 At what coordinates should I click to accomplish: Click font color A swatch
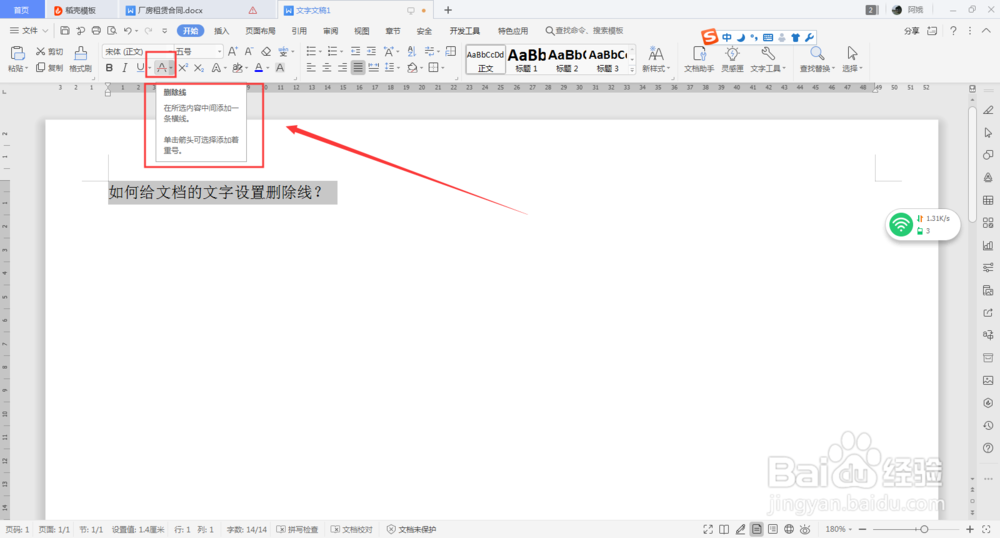click(258, 68)
